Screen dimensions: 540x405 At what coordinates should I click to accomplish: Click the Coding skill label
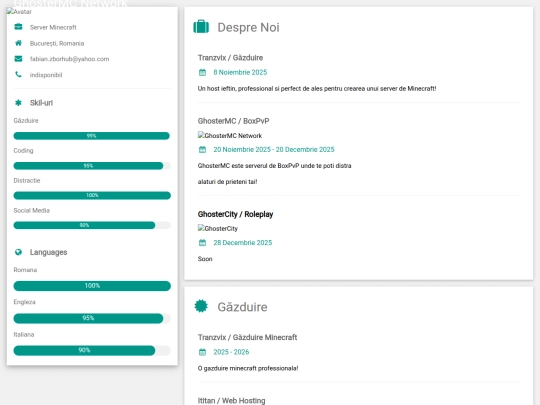click(23, 150)
